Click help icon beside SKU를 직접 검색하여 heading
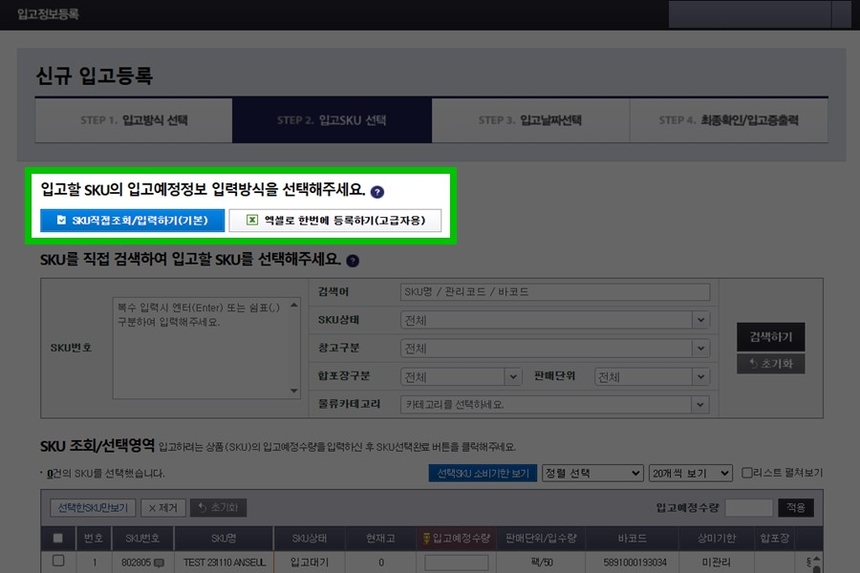Viewport: 860px width, 573px height. [x=353, y=261]
